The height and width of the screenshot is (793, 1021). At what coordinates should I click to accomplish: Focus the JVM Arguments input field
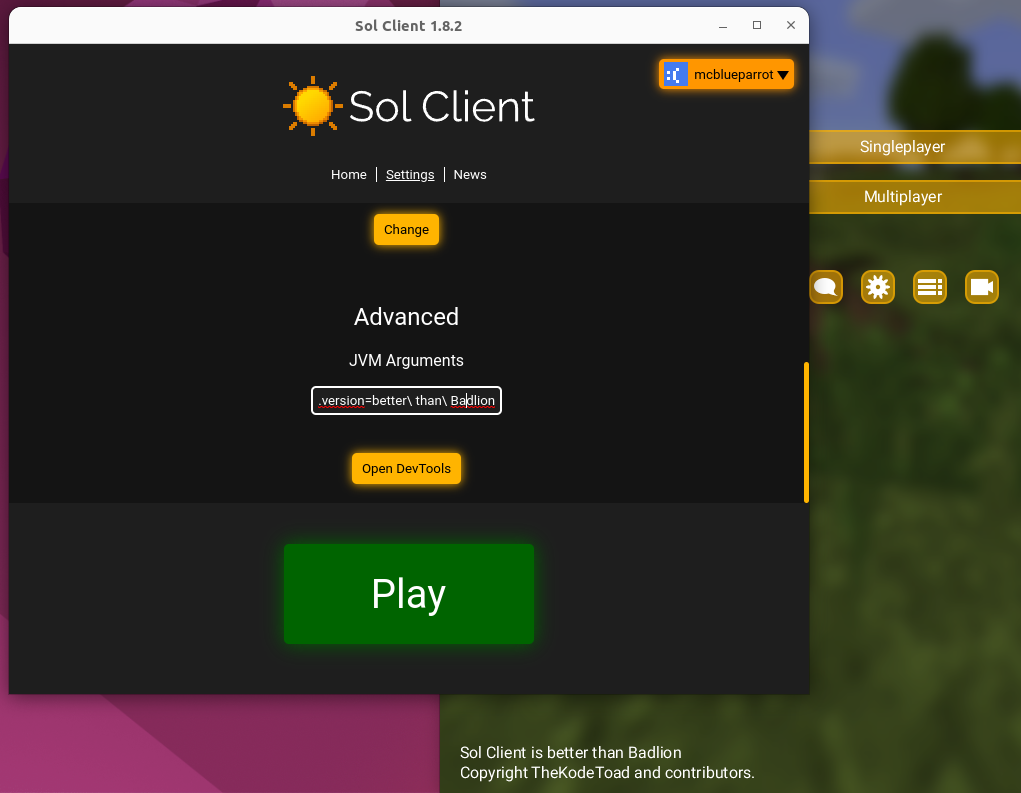pos(406,400)
